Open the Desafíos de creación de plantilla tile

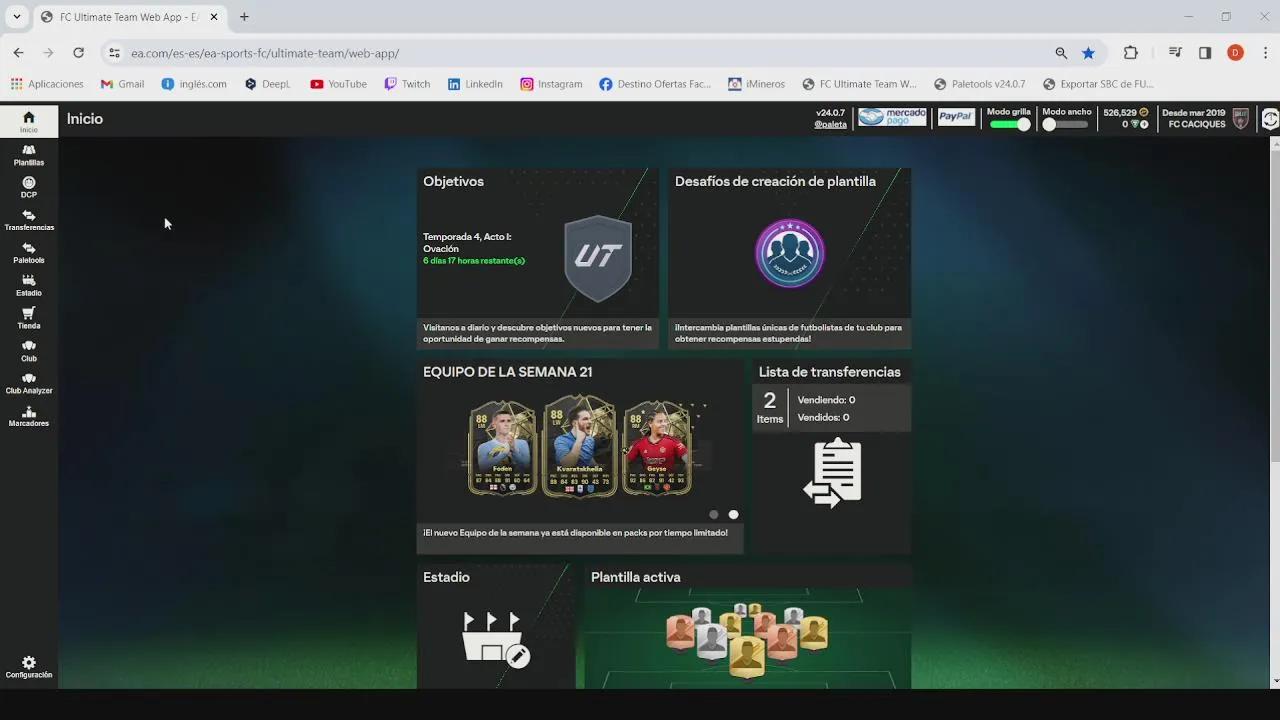(789, 258)
